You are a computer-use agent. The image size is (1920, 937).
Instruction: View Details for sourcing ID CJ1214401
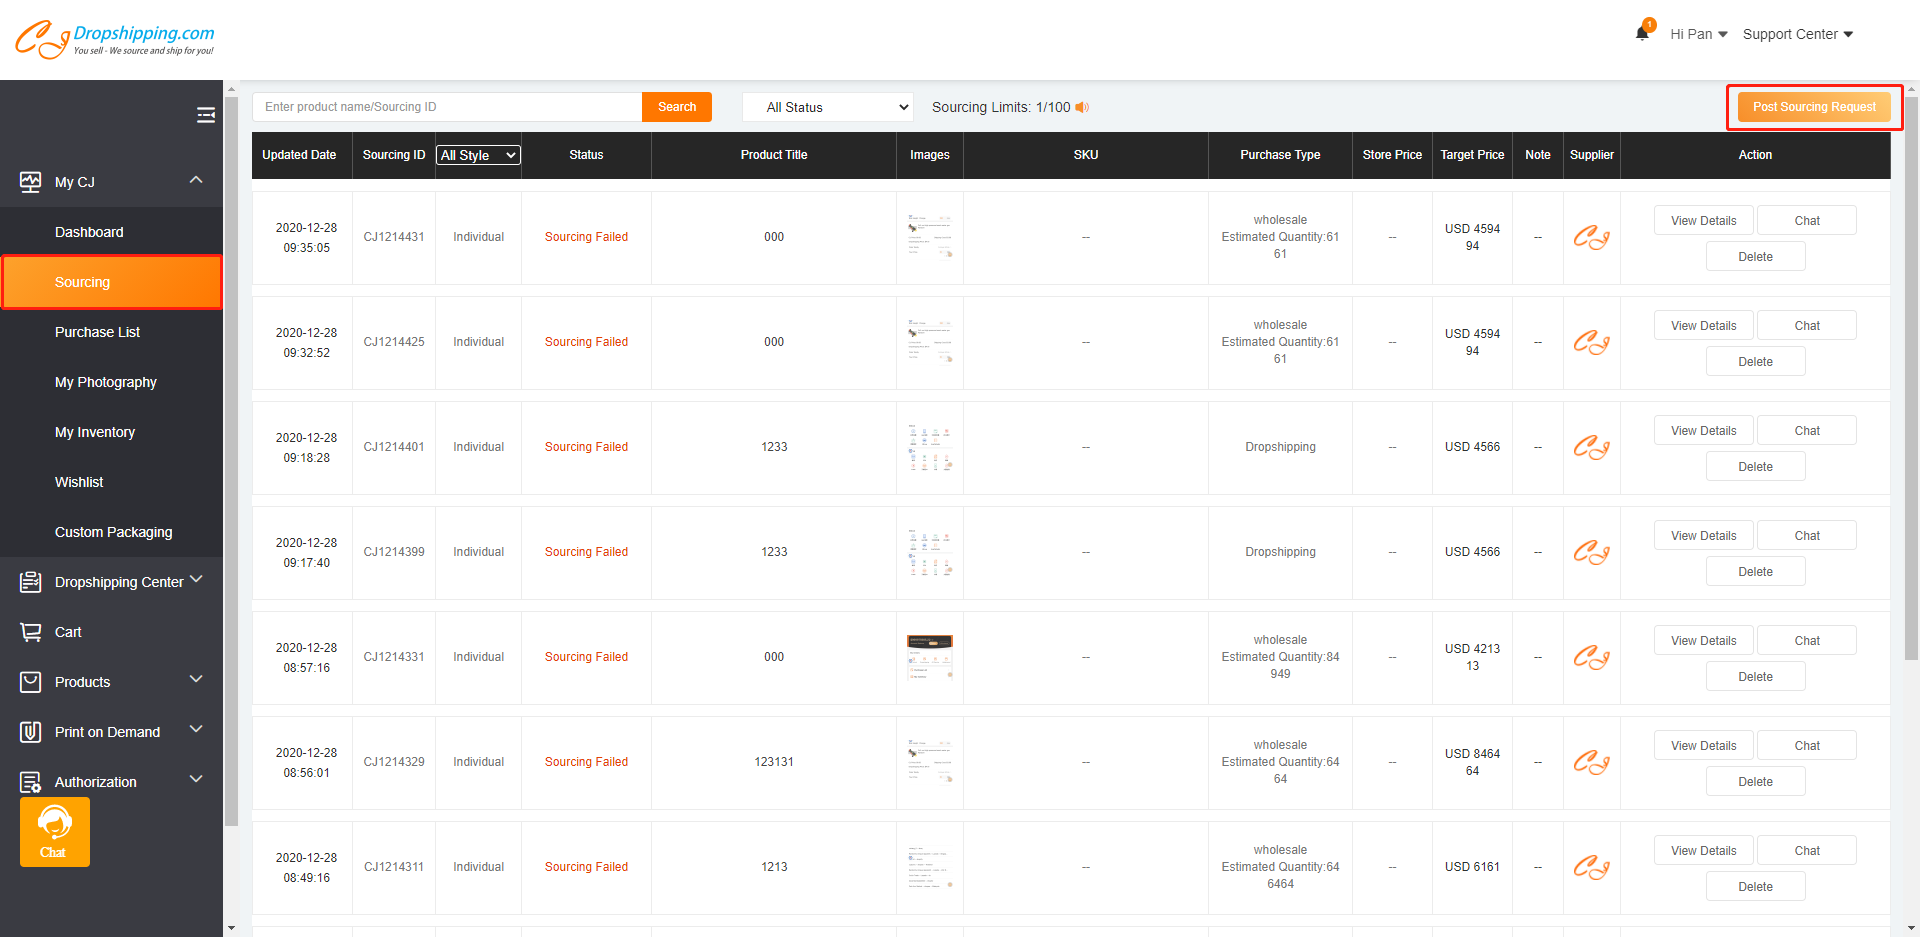1703,431
